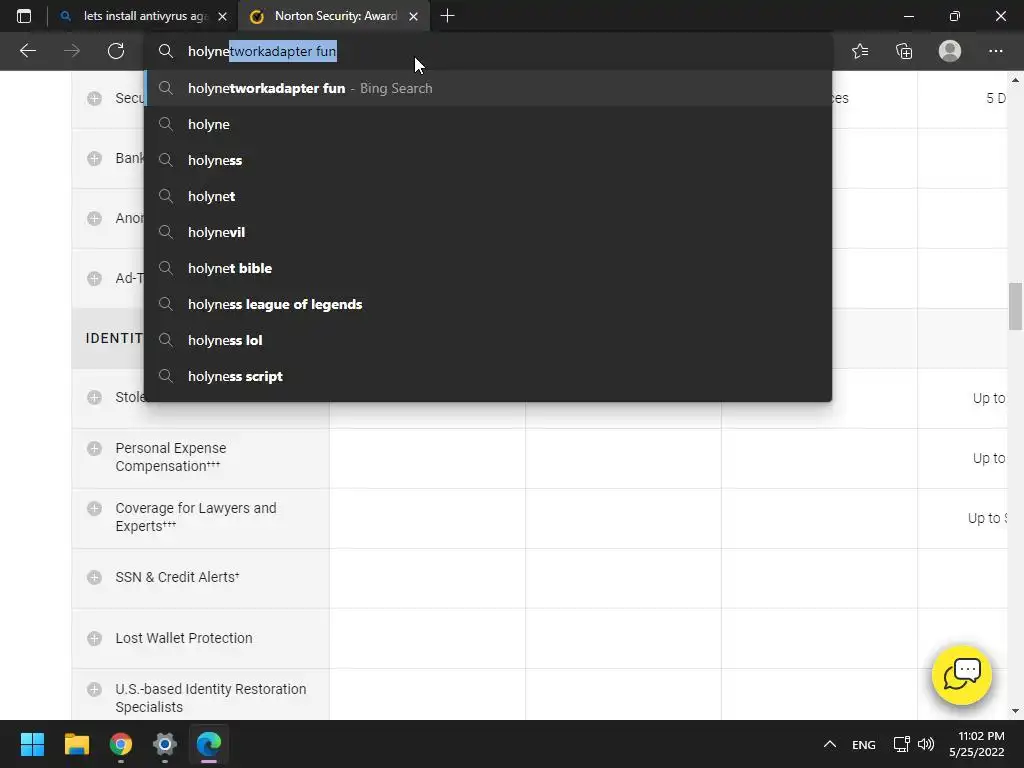Open the browser profile avatar
This screenshot has width=1024, height=768.
point(950,51)
